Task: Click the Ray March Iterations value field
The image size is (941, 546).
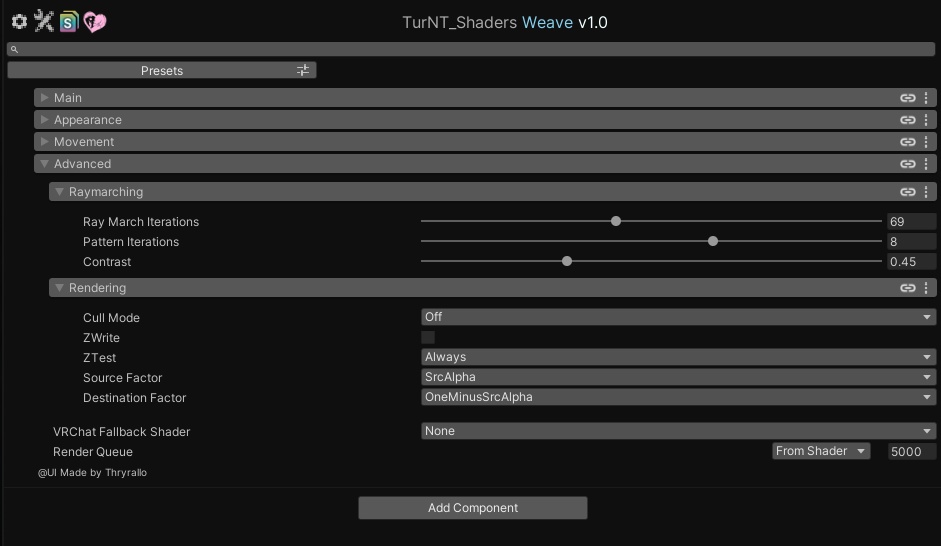Action: pyautogui.click(x=911, y=221)
